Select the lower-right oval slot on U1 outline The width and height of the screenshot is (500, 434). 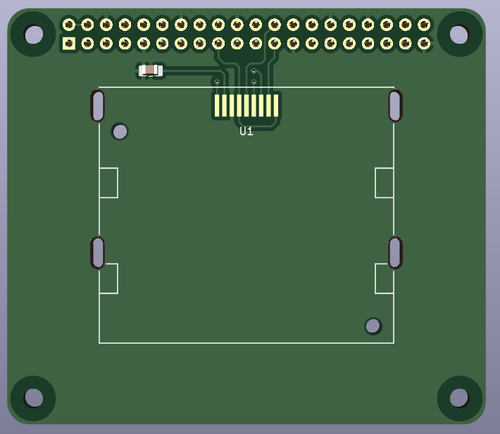(395, 253)
